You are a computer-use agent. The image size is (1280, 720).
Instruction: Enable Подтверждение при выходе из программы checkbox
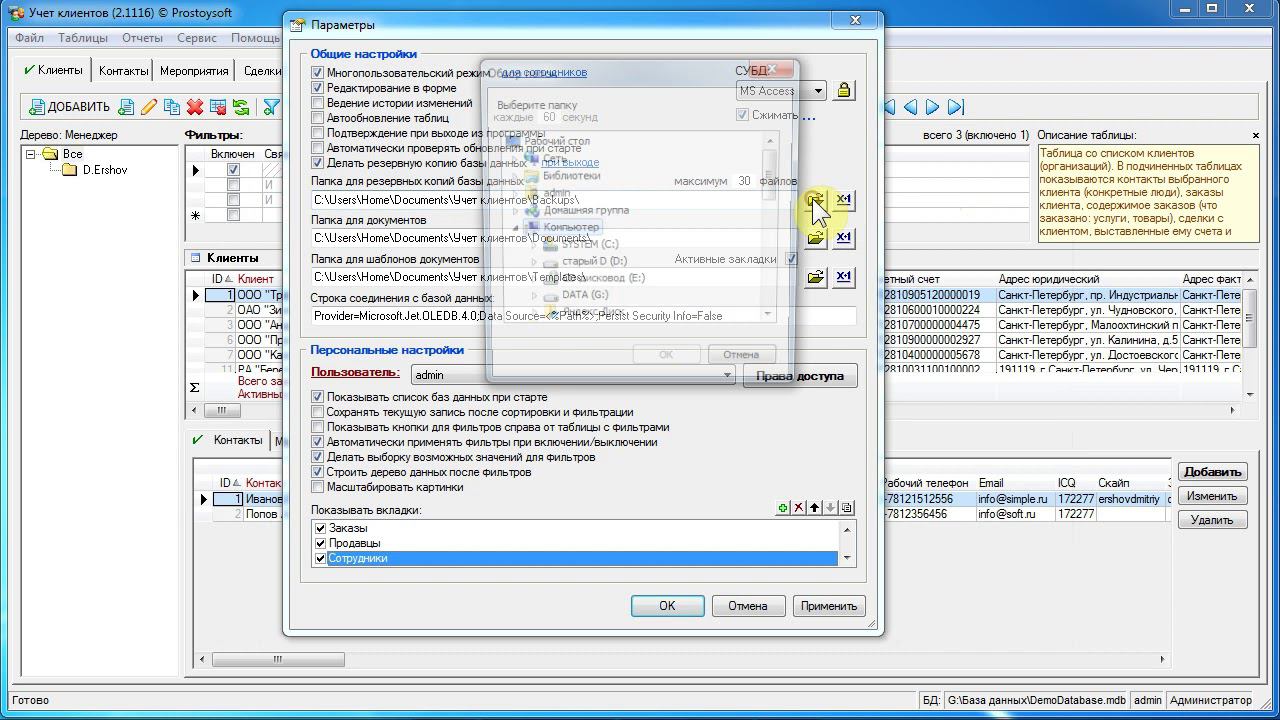[318, 133]
